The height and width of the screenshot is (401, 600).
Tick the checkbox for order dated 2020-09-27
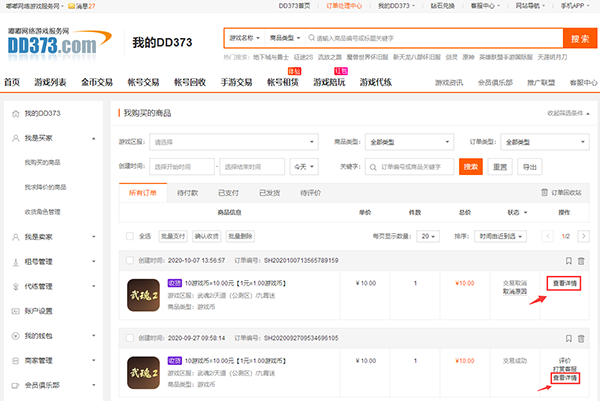pos(130,338)
